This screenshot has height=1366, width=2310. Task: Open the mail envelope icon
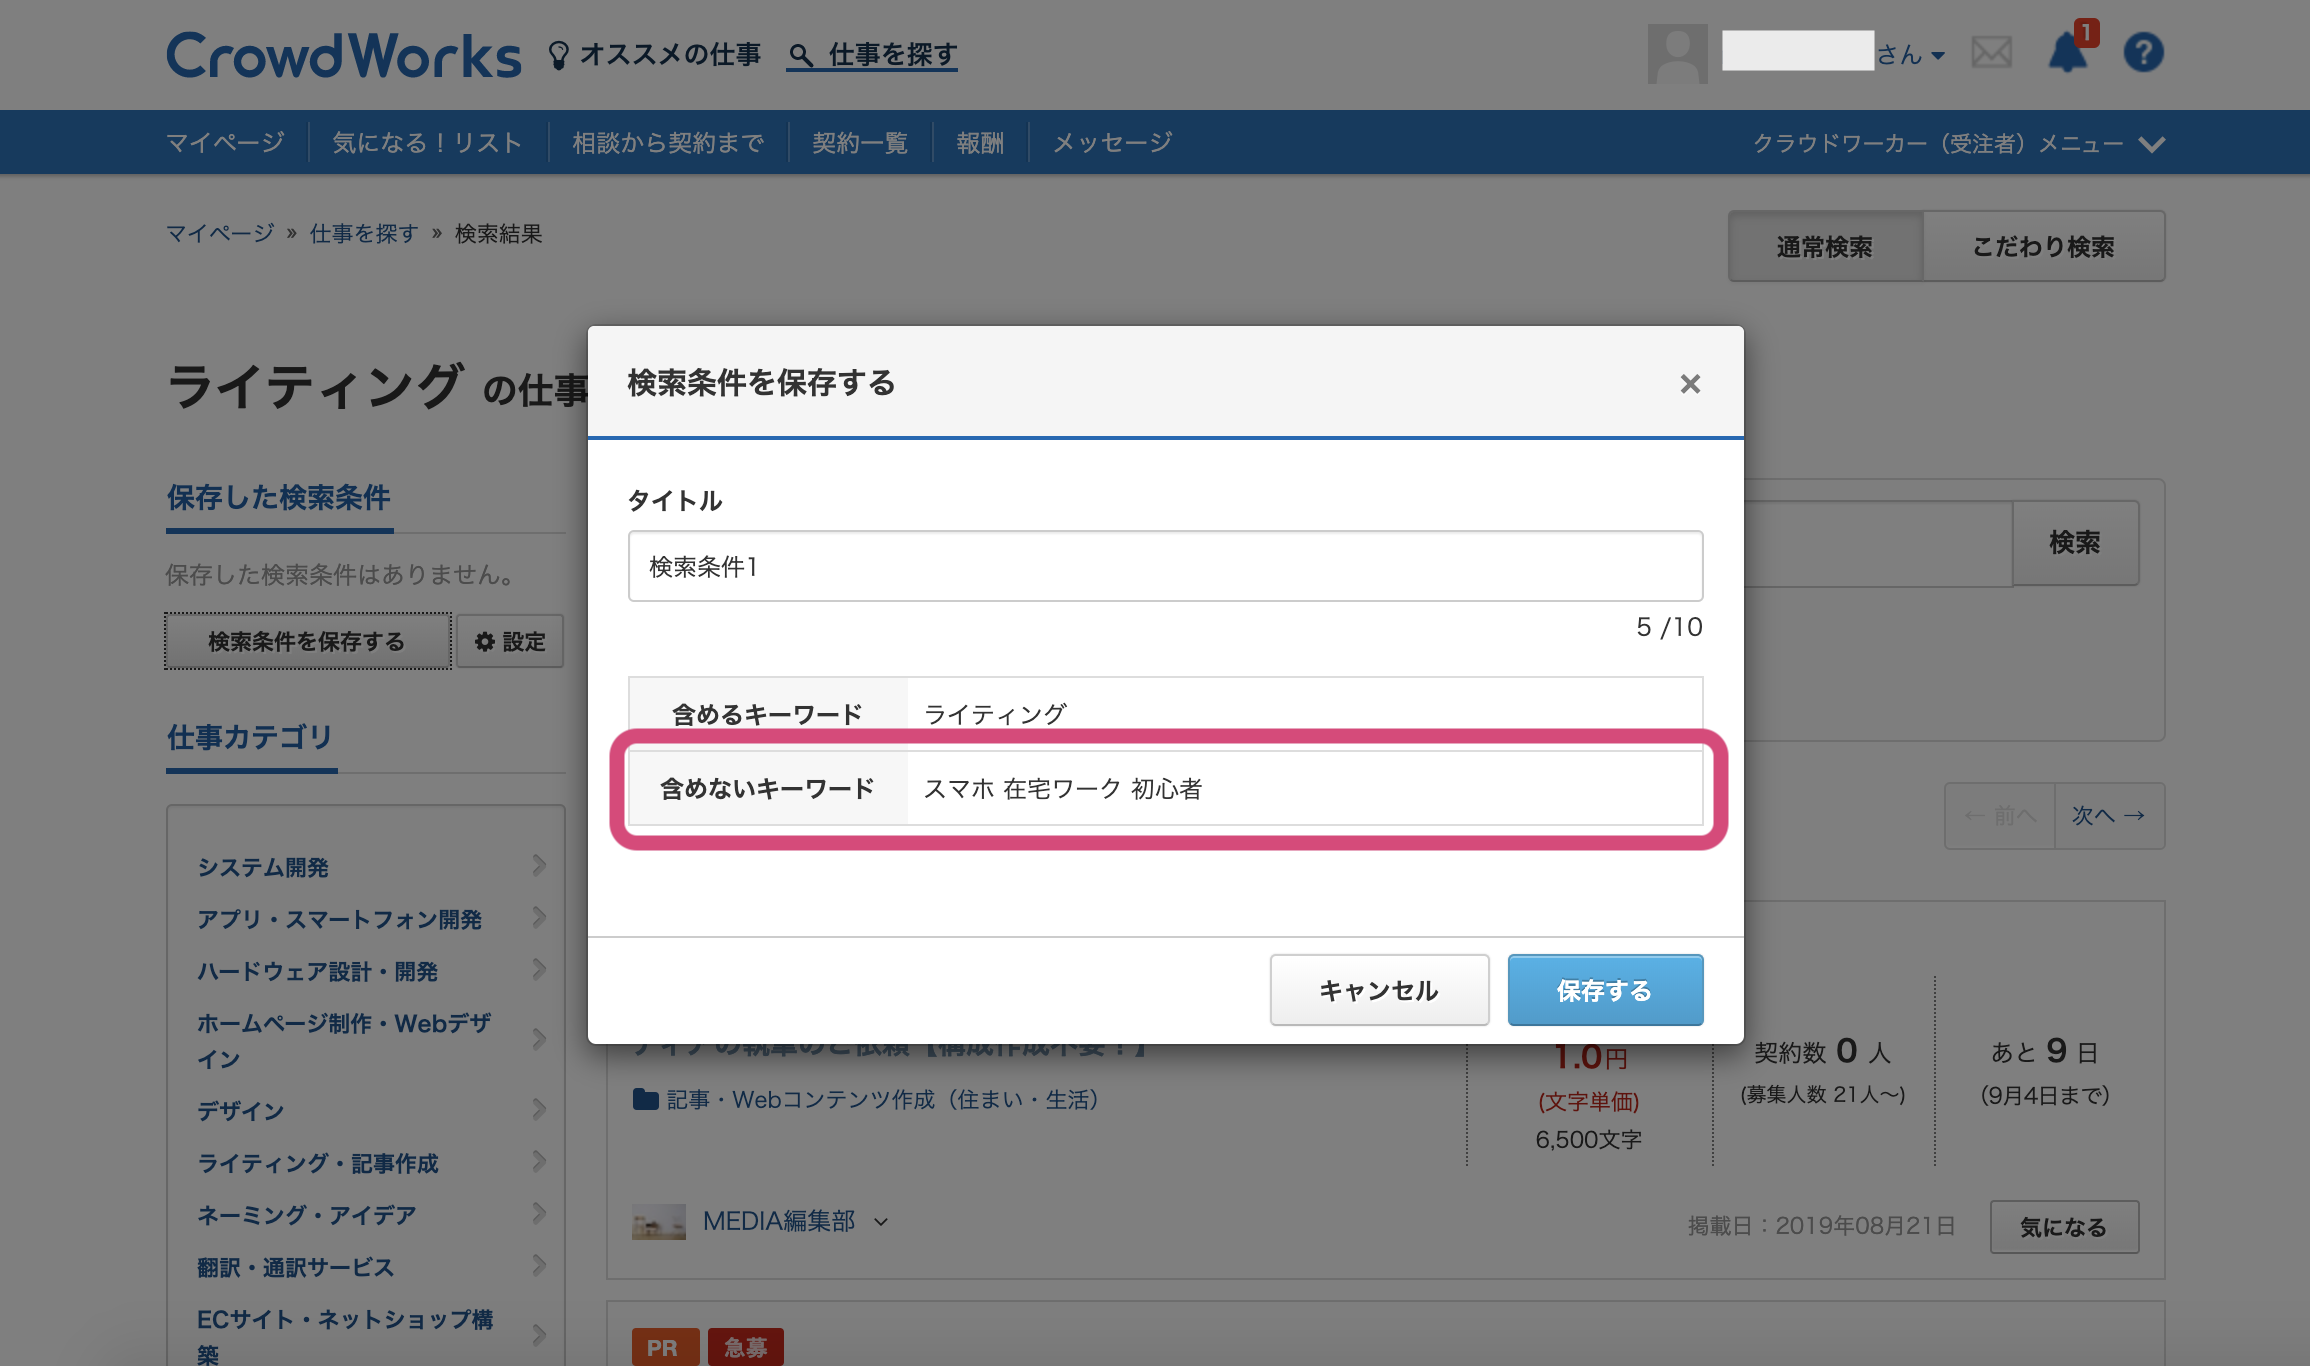coord(1991,53)
